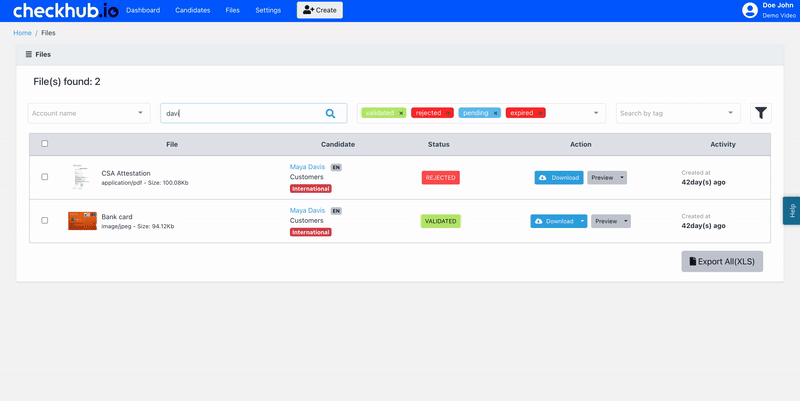
Task: Open the Search by tag dropdown
Action: click(x=731, y=114)
